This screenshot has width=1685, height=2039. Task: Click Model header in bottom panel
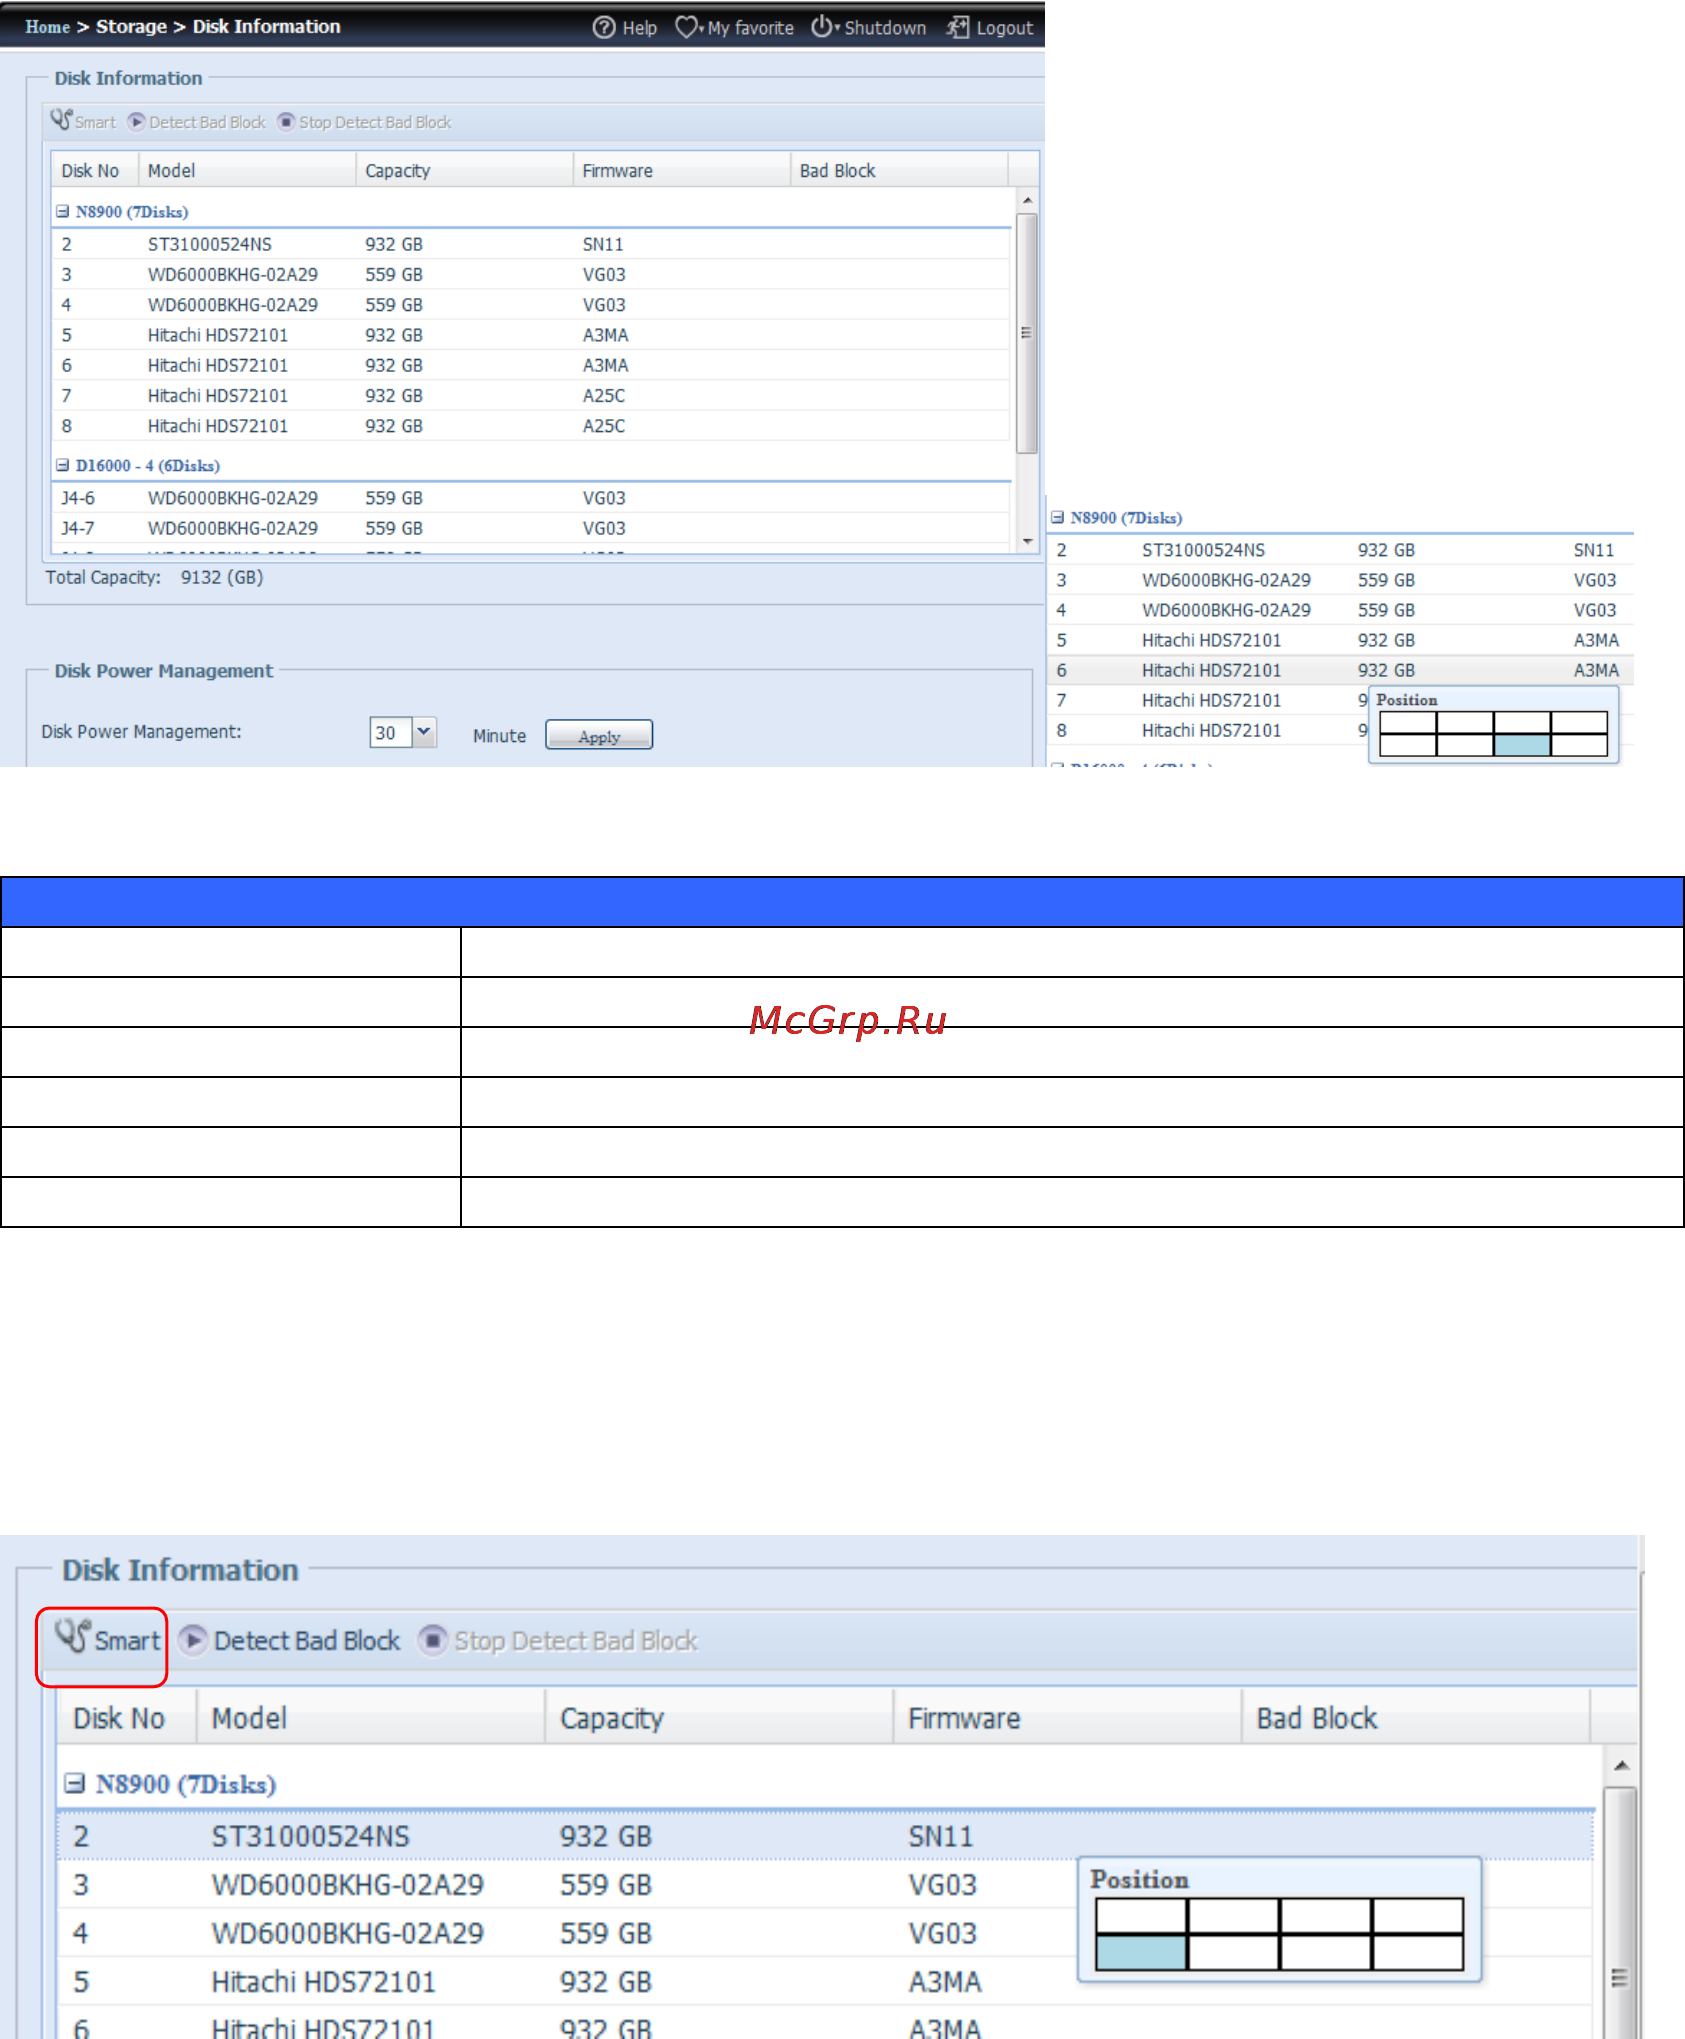pos(371,1718)
